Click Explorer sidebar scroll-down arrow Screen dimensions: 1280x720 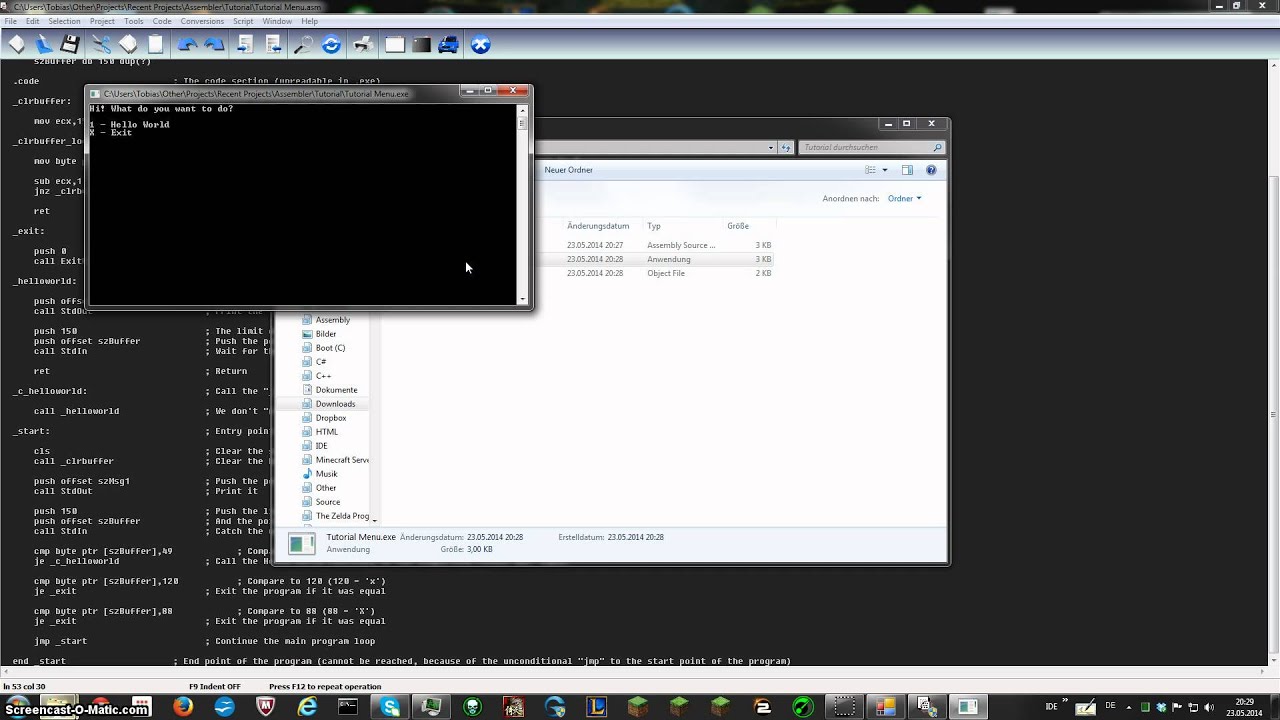(374, 519)
